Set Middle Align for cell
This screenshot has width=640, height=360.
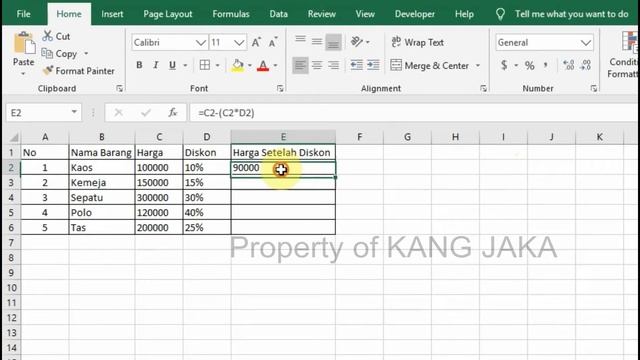point(317,42)
